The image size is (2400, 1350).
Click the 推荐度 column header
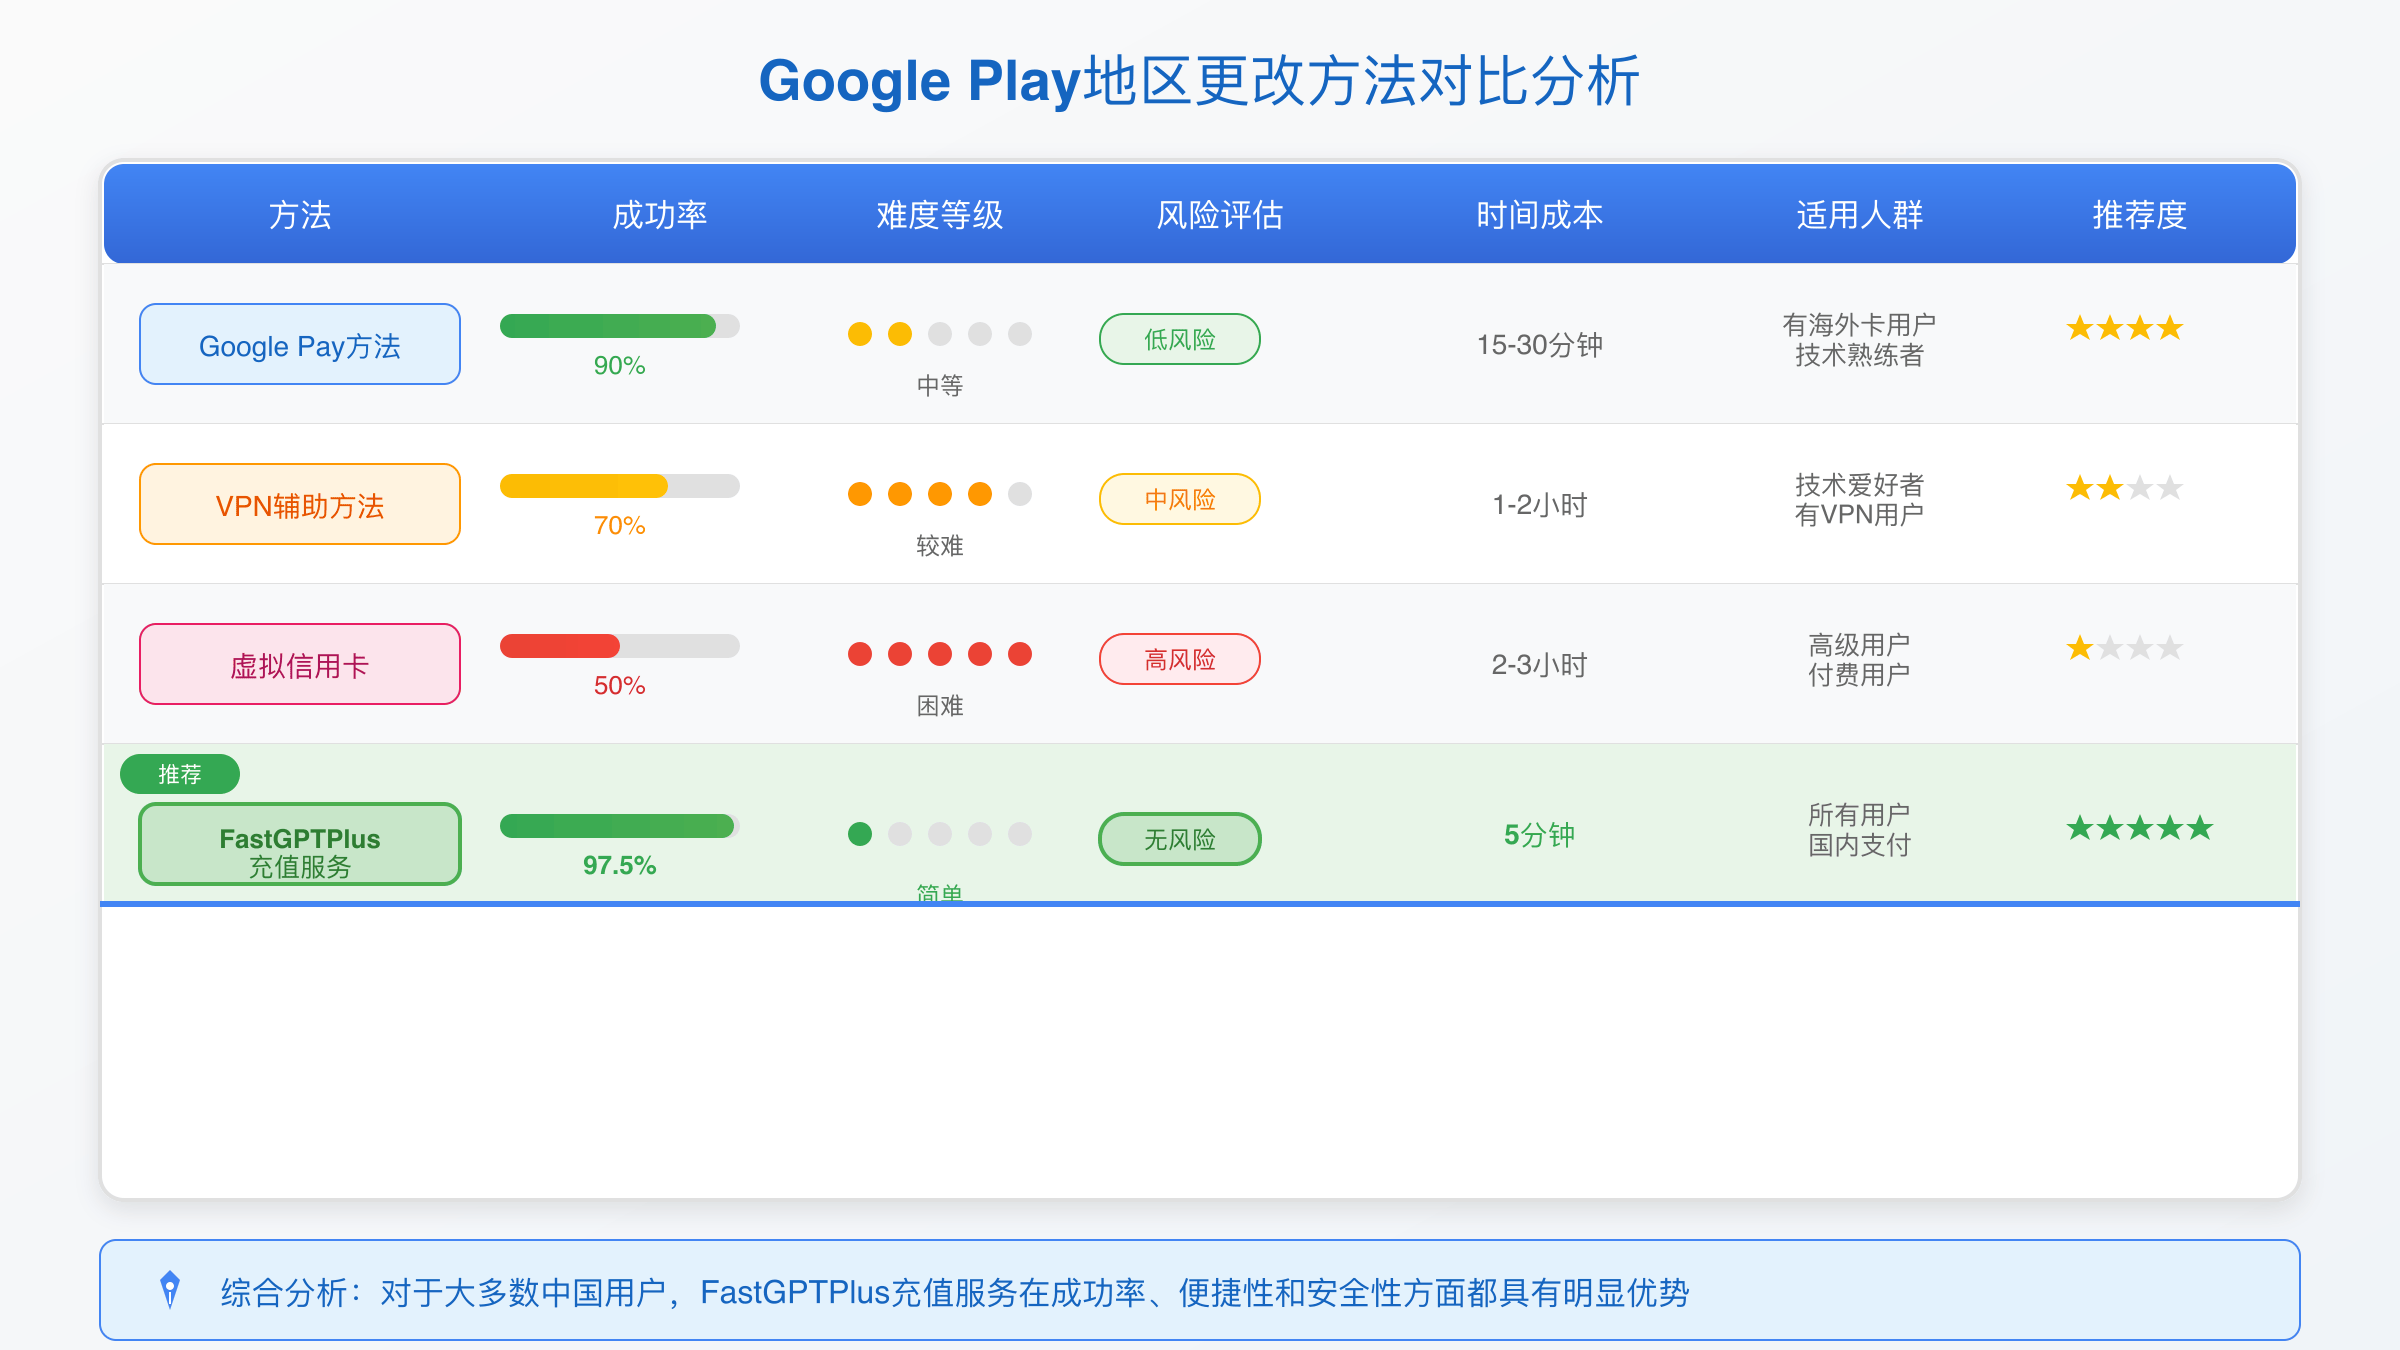(2140, 215)
